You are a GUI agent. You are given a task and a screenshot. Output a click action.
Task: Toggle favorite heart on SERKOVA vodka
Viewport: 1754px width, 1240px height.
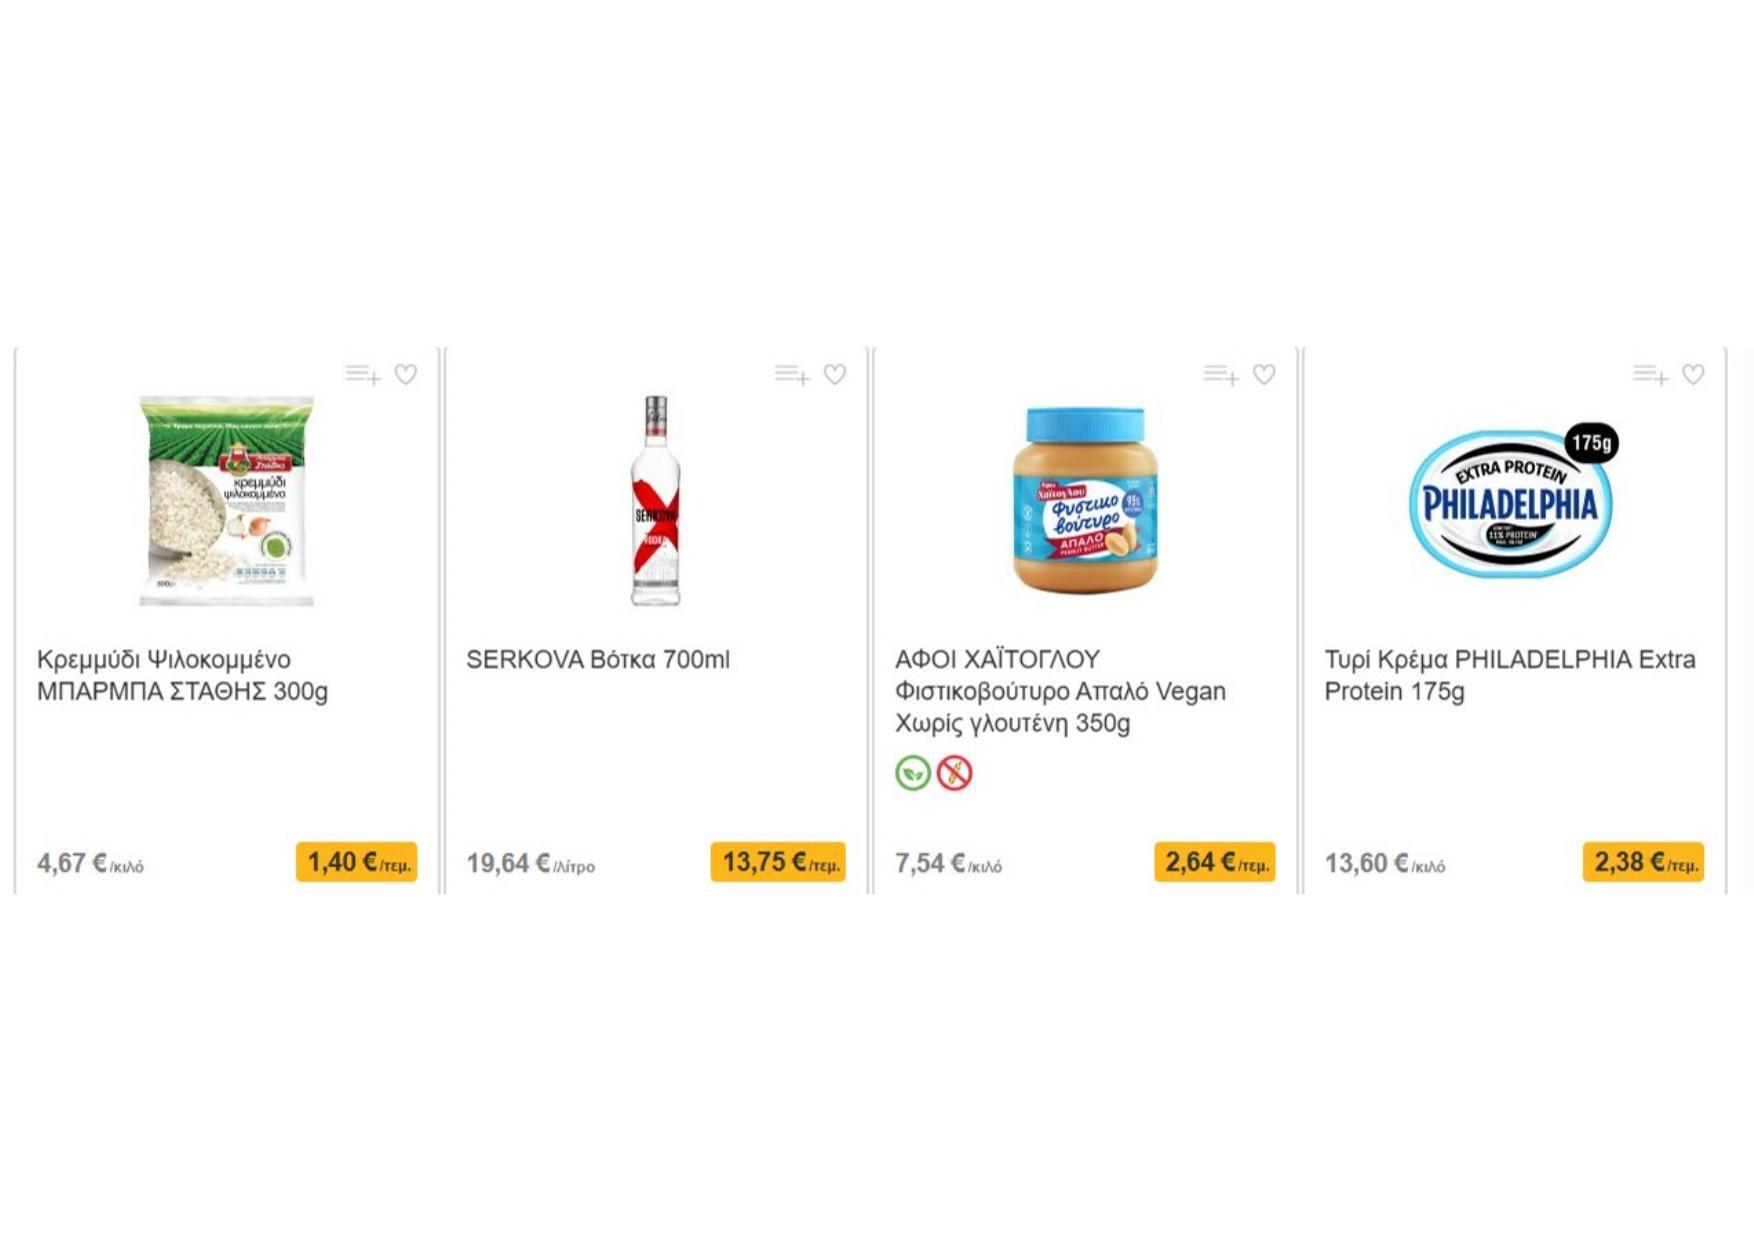(835, 374)
